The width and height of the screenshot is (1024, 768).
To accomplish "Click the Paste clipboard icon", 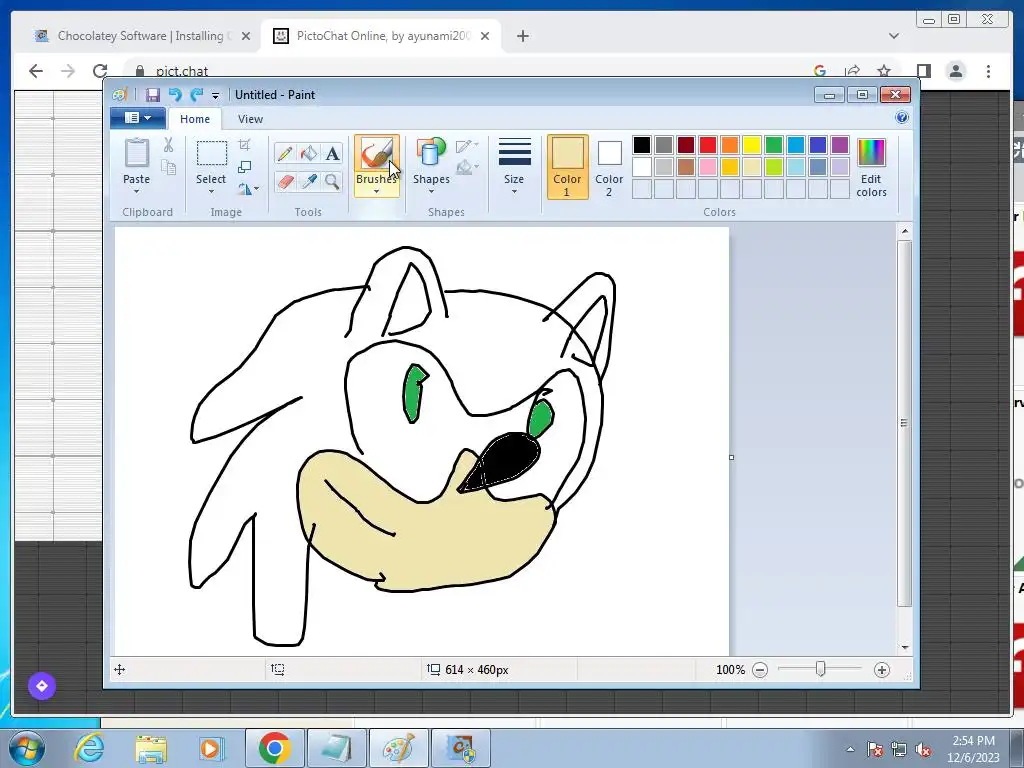I will coord(136,154).
